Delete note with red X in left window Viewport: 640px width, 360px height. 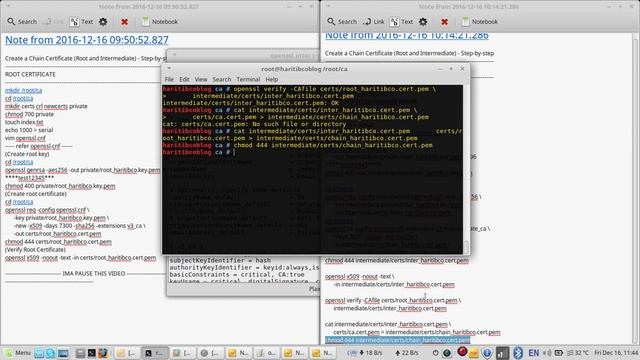pyautogui.click(x=124, y=22)
